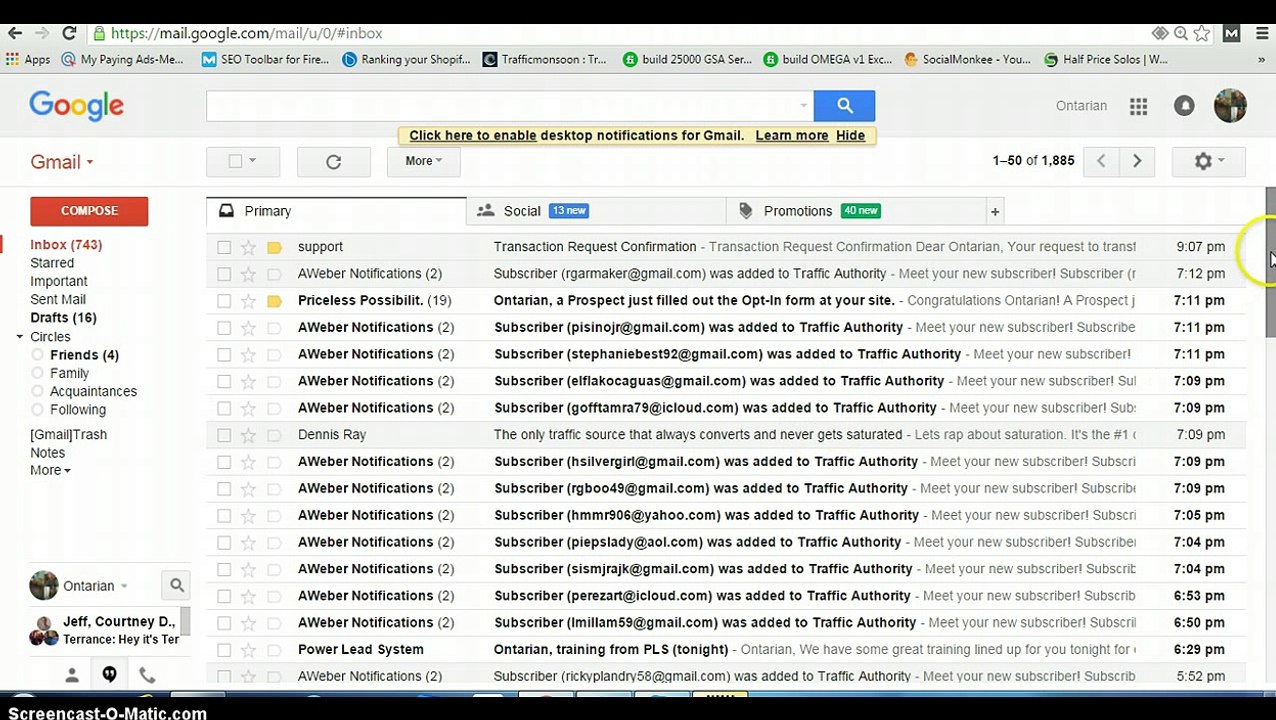The height and width of the screenshot is (720, 1276).
Task: Go to the older messages arrow
Action: (x=1137, y=161)
